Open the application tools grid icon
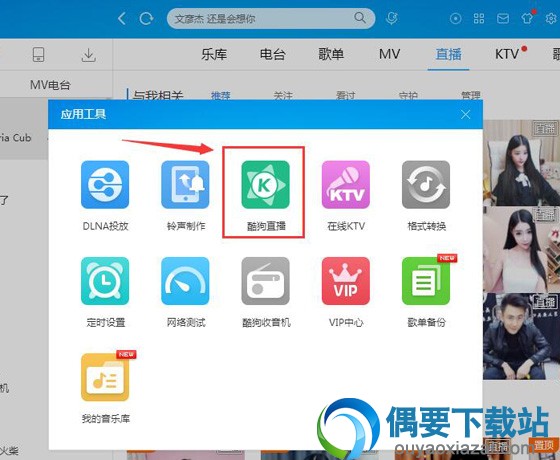Screen dimensions: 560x460 (x=479, y=19)
